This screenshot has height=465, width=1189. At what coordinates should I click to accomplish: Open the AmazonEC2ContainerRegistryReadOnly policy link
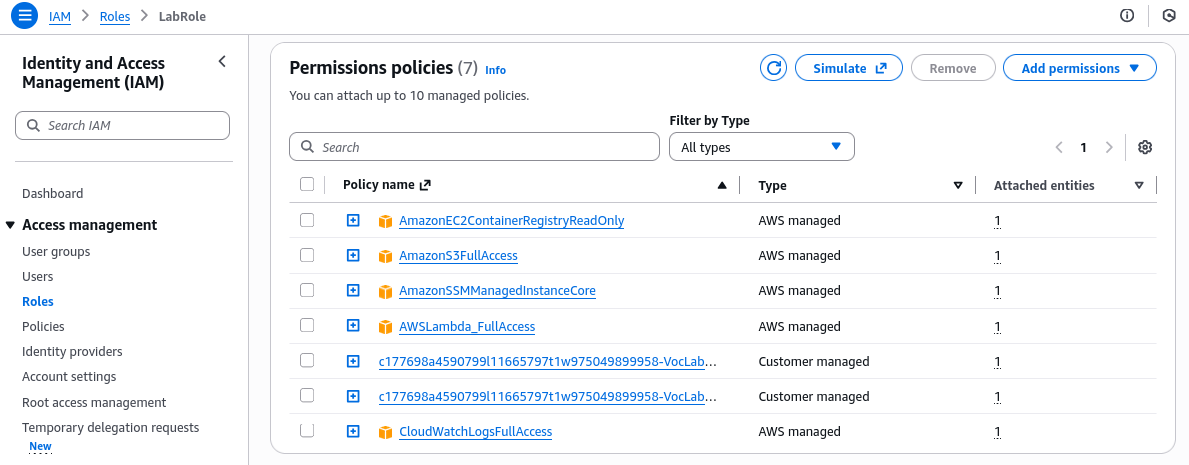pos(512,221)
